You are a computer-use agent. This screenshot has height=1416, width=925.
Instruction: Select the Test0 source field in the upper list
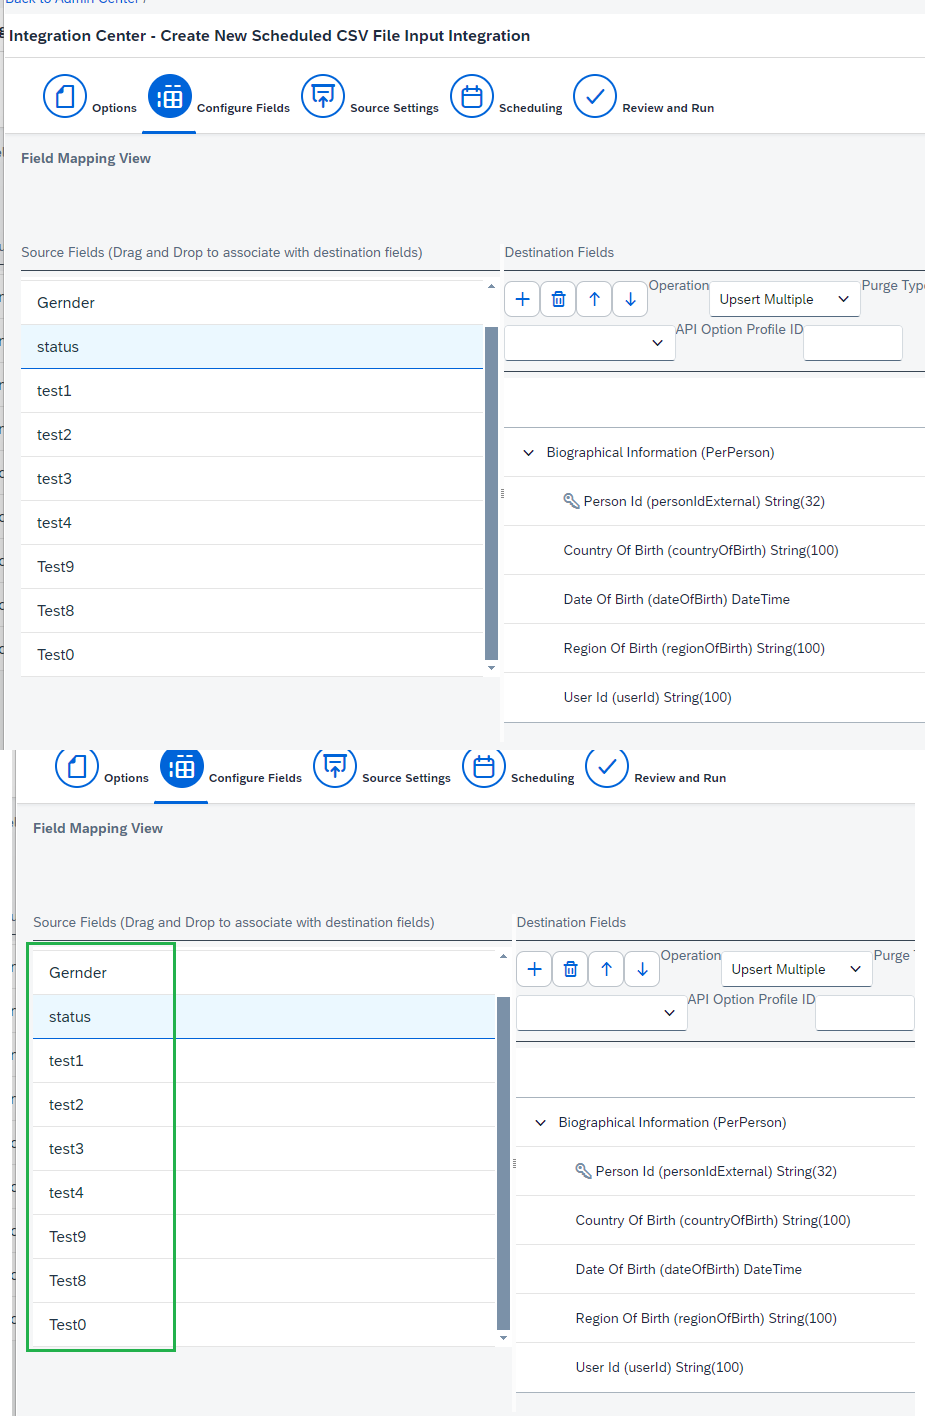click(x=252, y=655)
